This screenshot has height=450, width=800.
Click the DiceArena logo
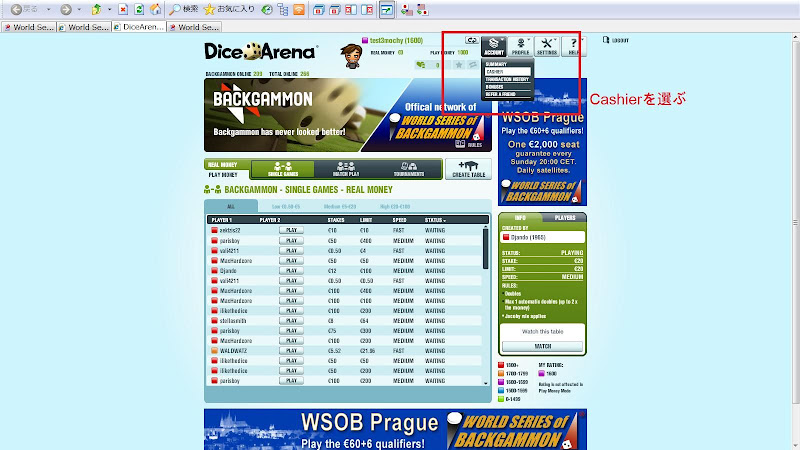[261, 52]
